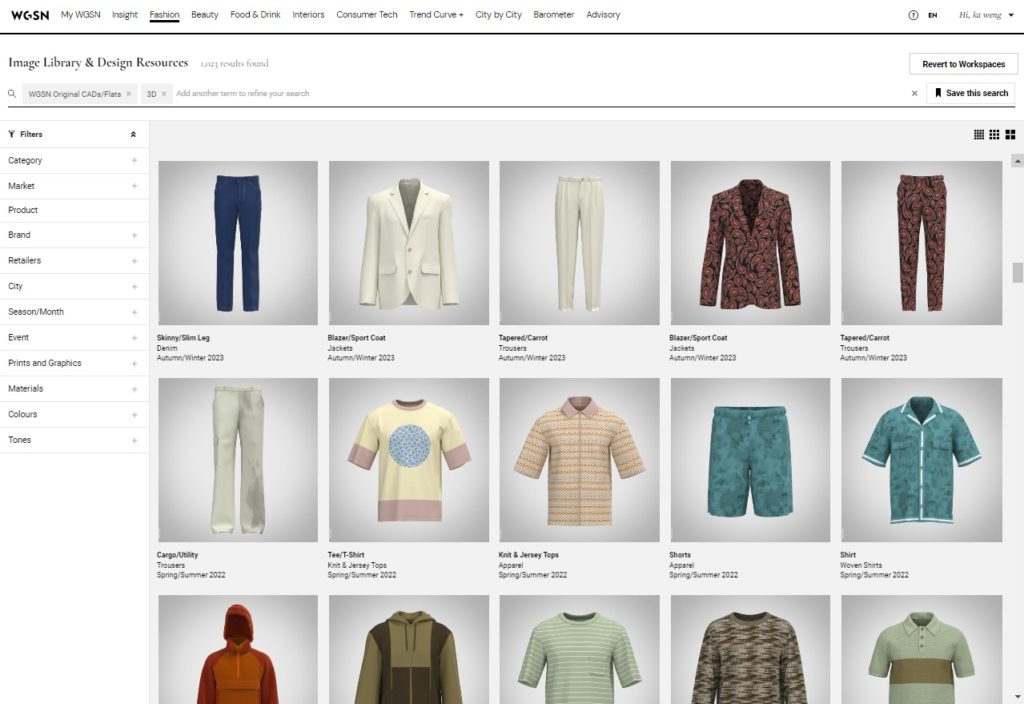Viewport: 1024px width, 704px height.
Task: Switch to the smallest grid view icon
Action: pyautogui.click(x=978, y=135)
